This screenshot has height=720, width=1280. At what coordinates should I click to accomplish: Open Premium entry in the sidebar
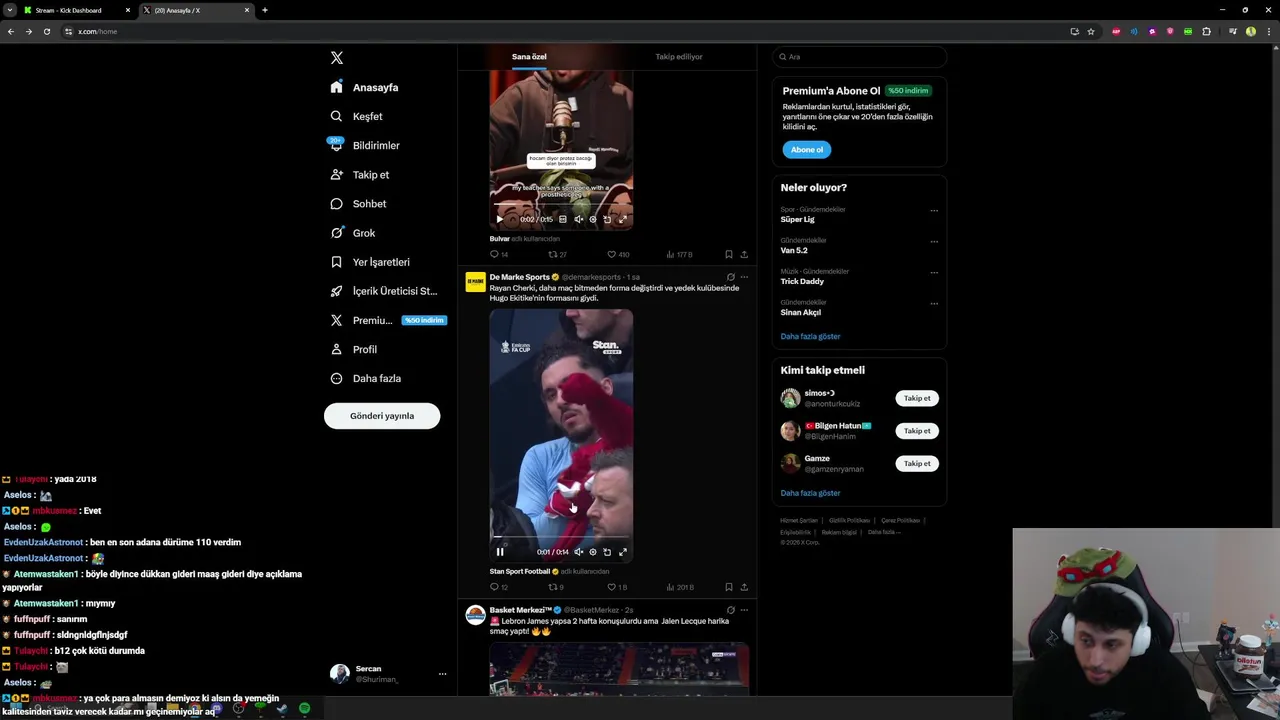(388, 320)
